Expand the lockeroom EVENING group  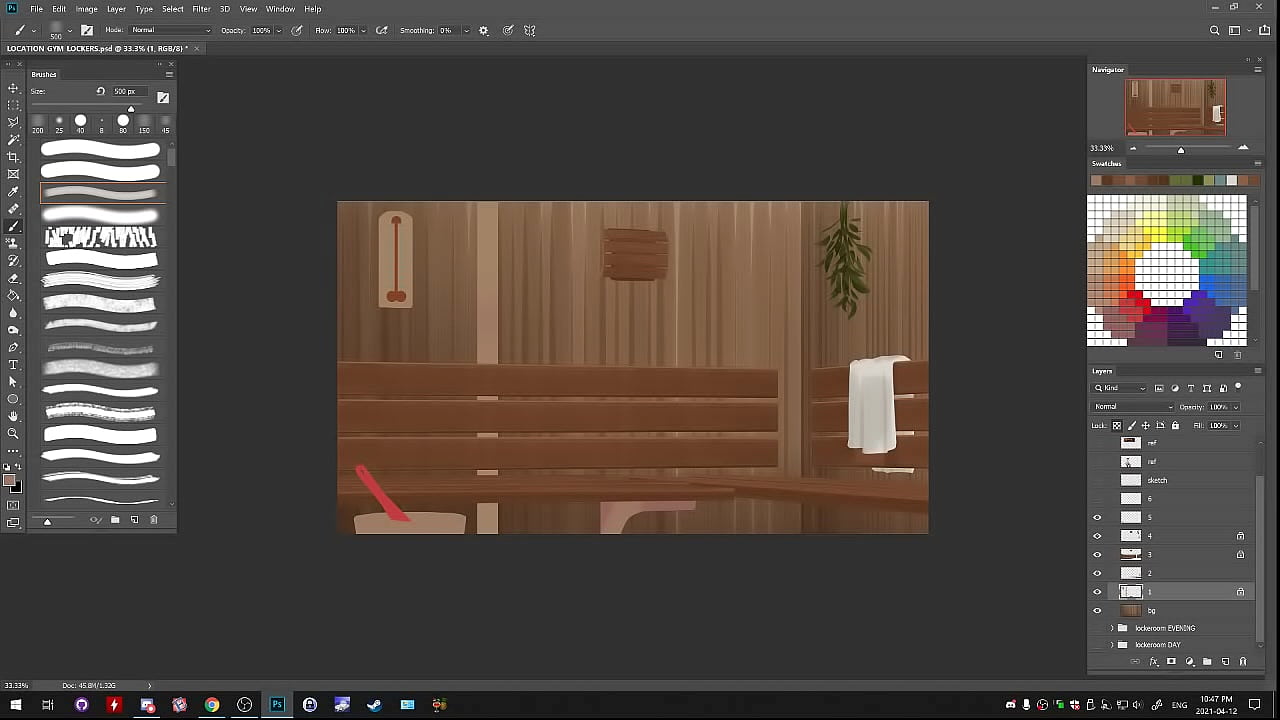click(x=1112, y=628)
